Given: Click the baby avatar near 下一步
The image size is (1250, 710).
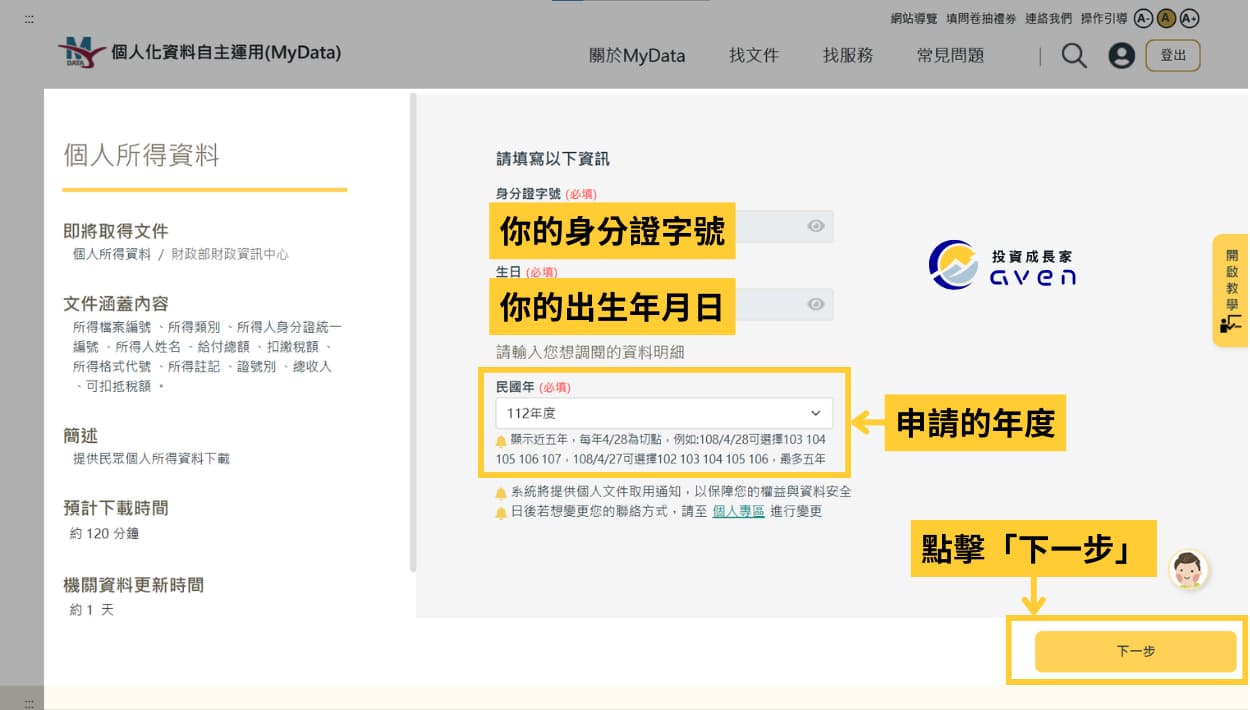Looking at the screenshot, I should click(x=1190, y=568).
